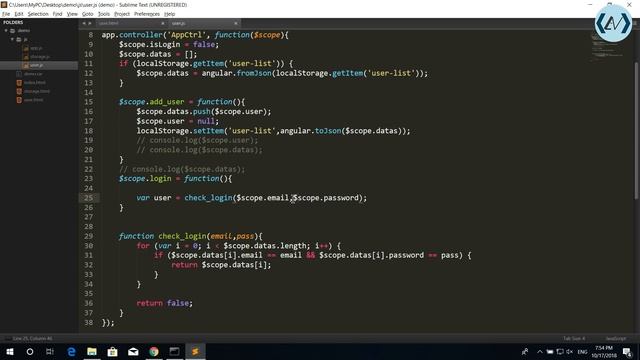Viewport: 640px width, 360px height.
Task: Click the editor vertical scrollbar
Action: coord(636,131)
